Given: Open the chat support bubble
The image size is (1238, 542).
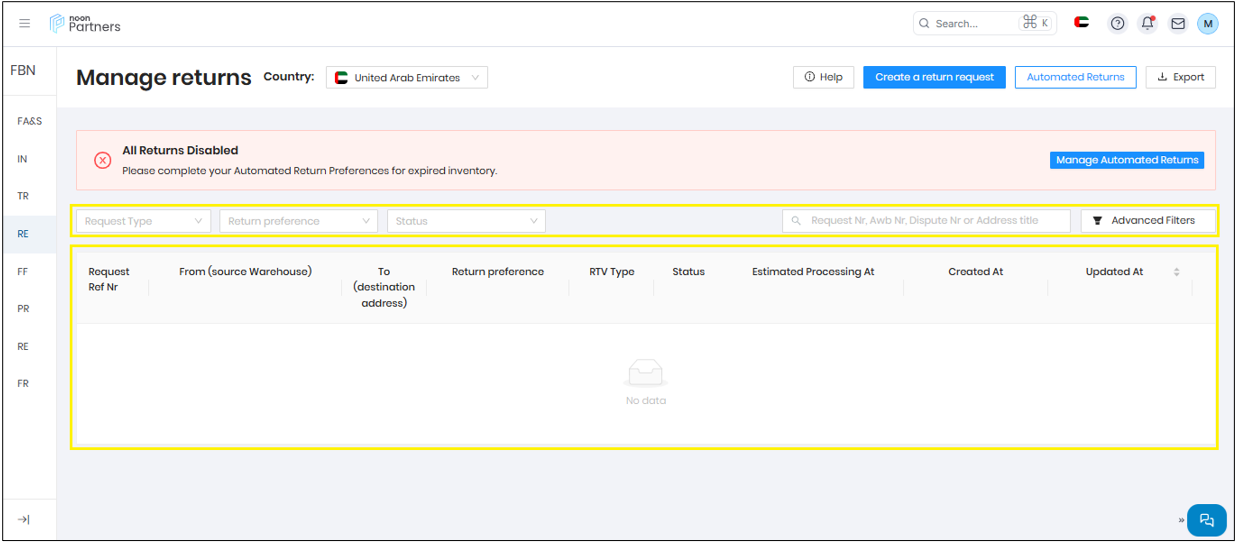Looking at the screenshot, I should click(1206, 520).
